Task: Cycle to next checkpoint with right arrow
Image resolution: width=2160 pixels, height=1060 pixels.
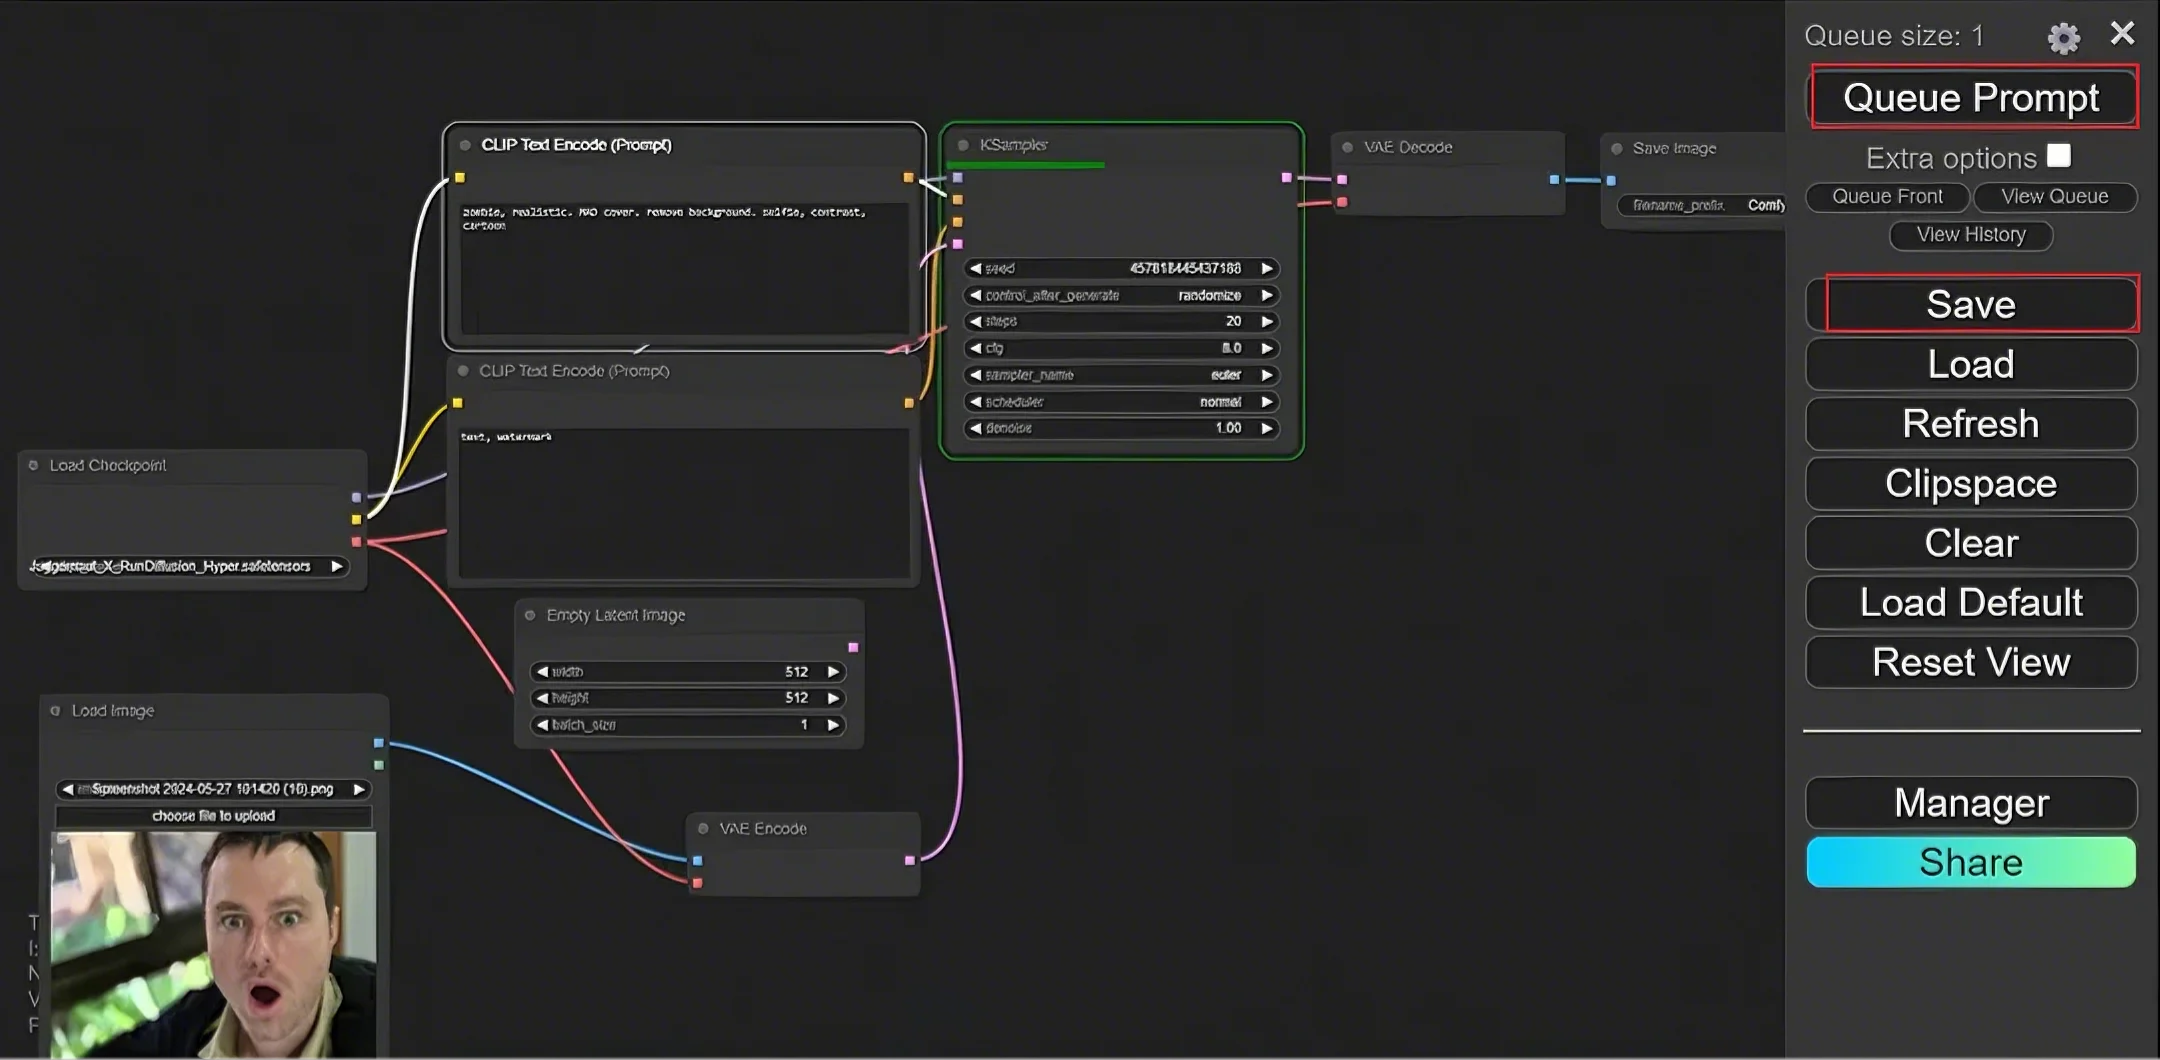Action: pyautogui.click(x=337, y=566)
